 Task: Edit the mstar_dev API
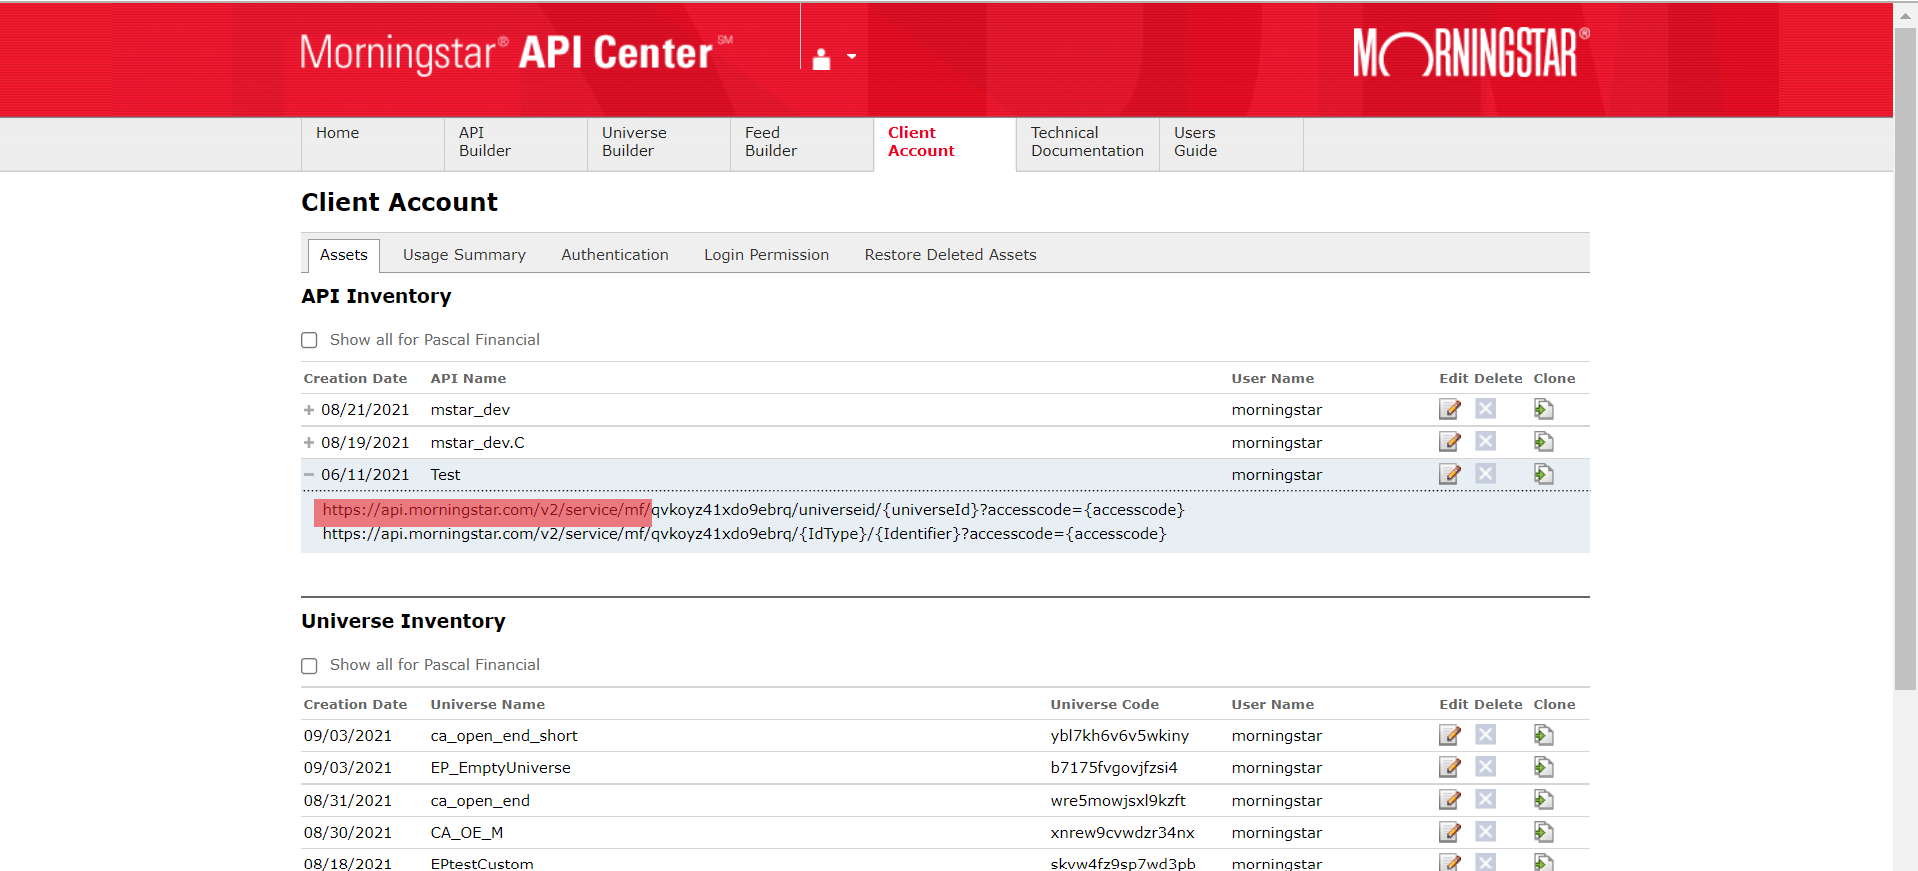[1450, 409]
